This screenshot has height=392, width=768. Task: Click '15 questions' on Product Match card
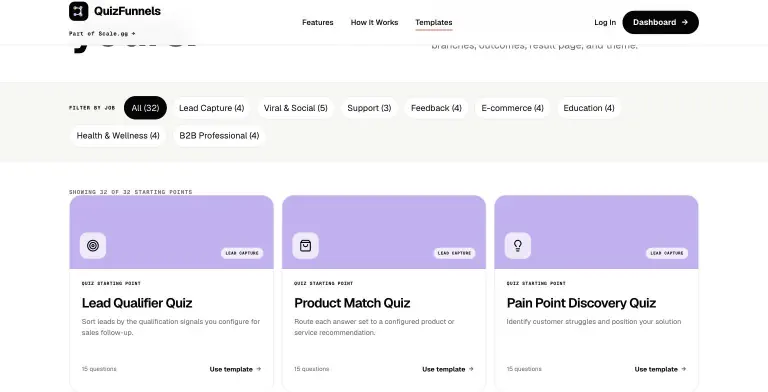pyautogui.click(x=312, y=369)
